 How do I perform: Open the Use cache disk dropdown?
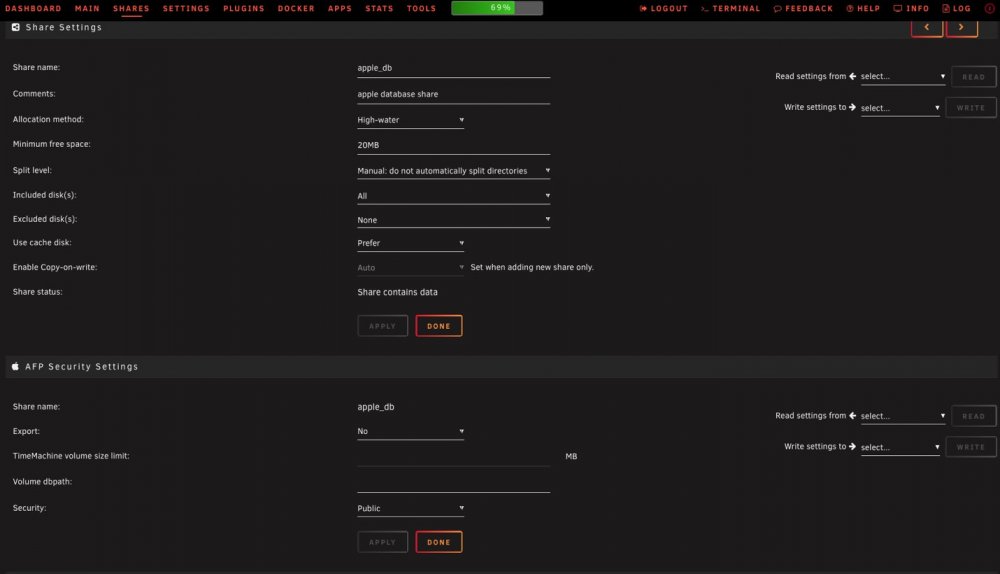(411, 243)
